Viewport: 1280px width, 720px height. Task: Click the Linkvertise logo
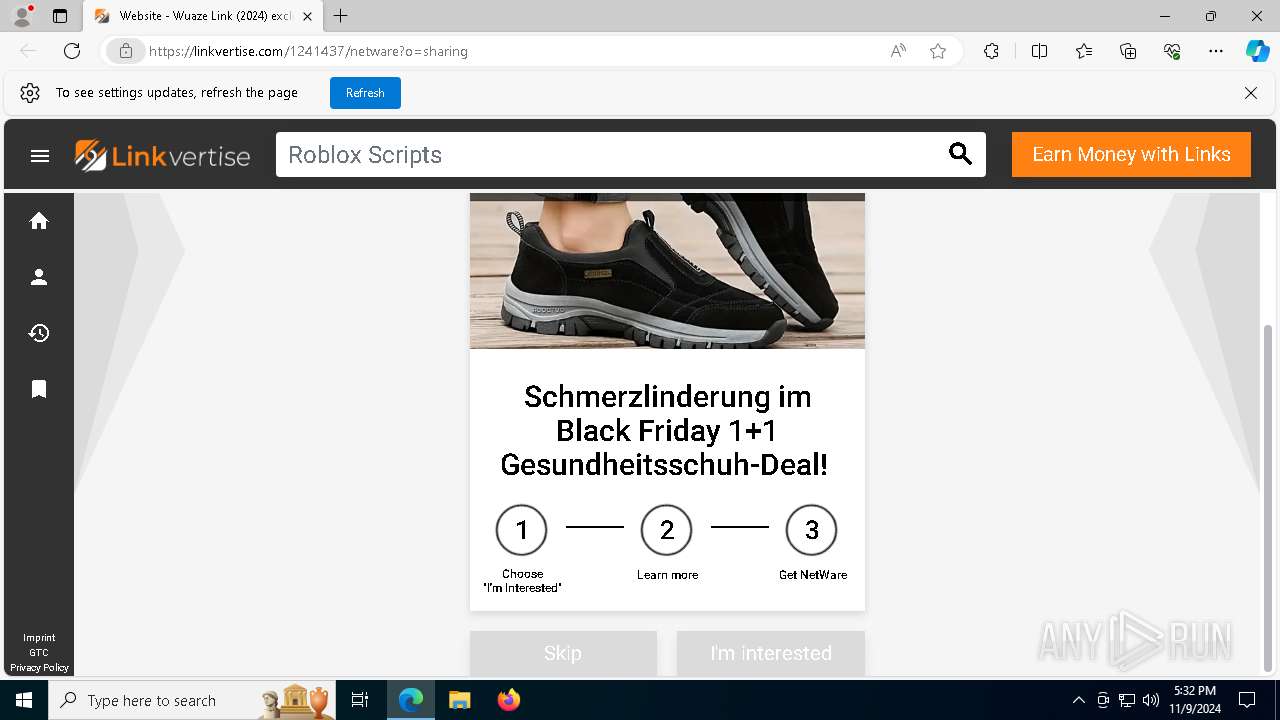pyautogui.click(x=162, y=155)
